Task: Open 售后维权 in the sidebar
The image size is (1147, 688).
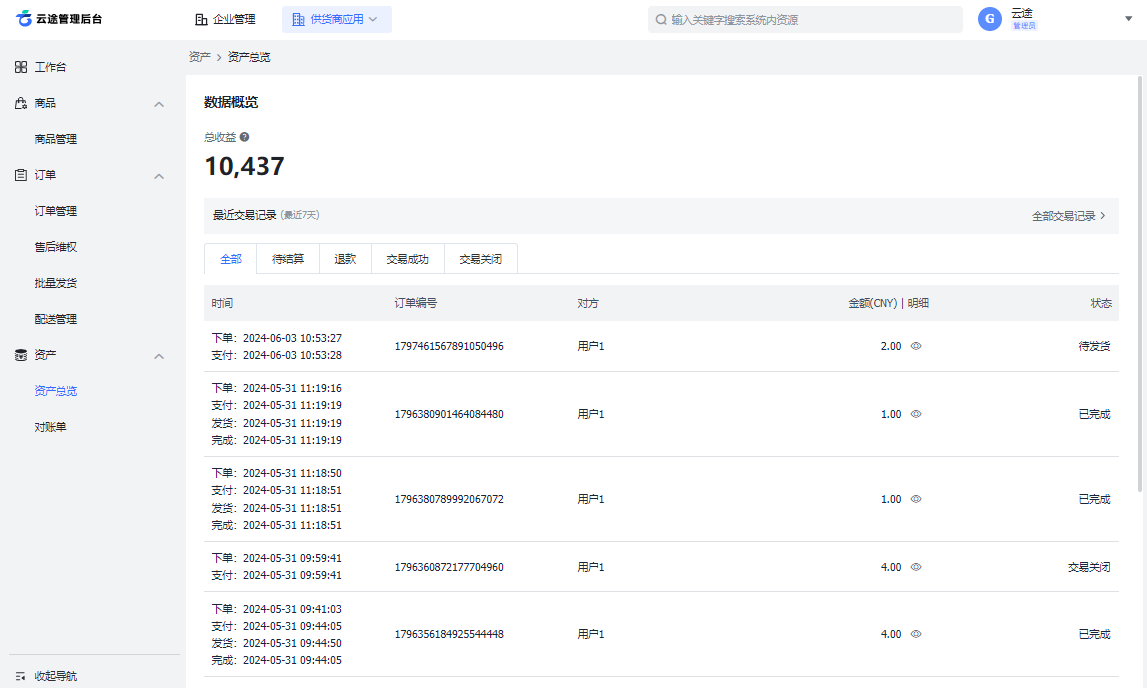Action: 56,247
